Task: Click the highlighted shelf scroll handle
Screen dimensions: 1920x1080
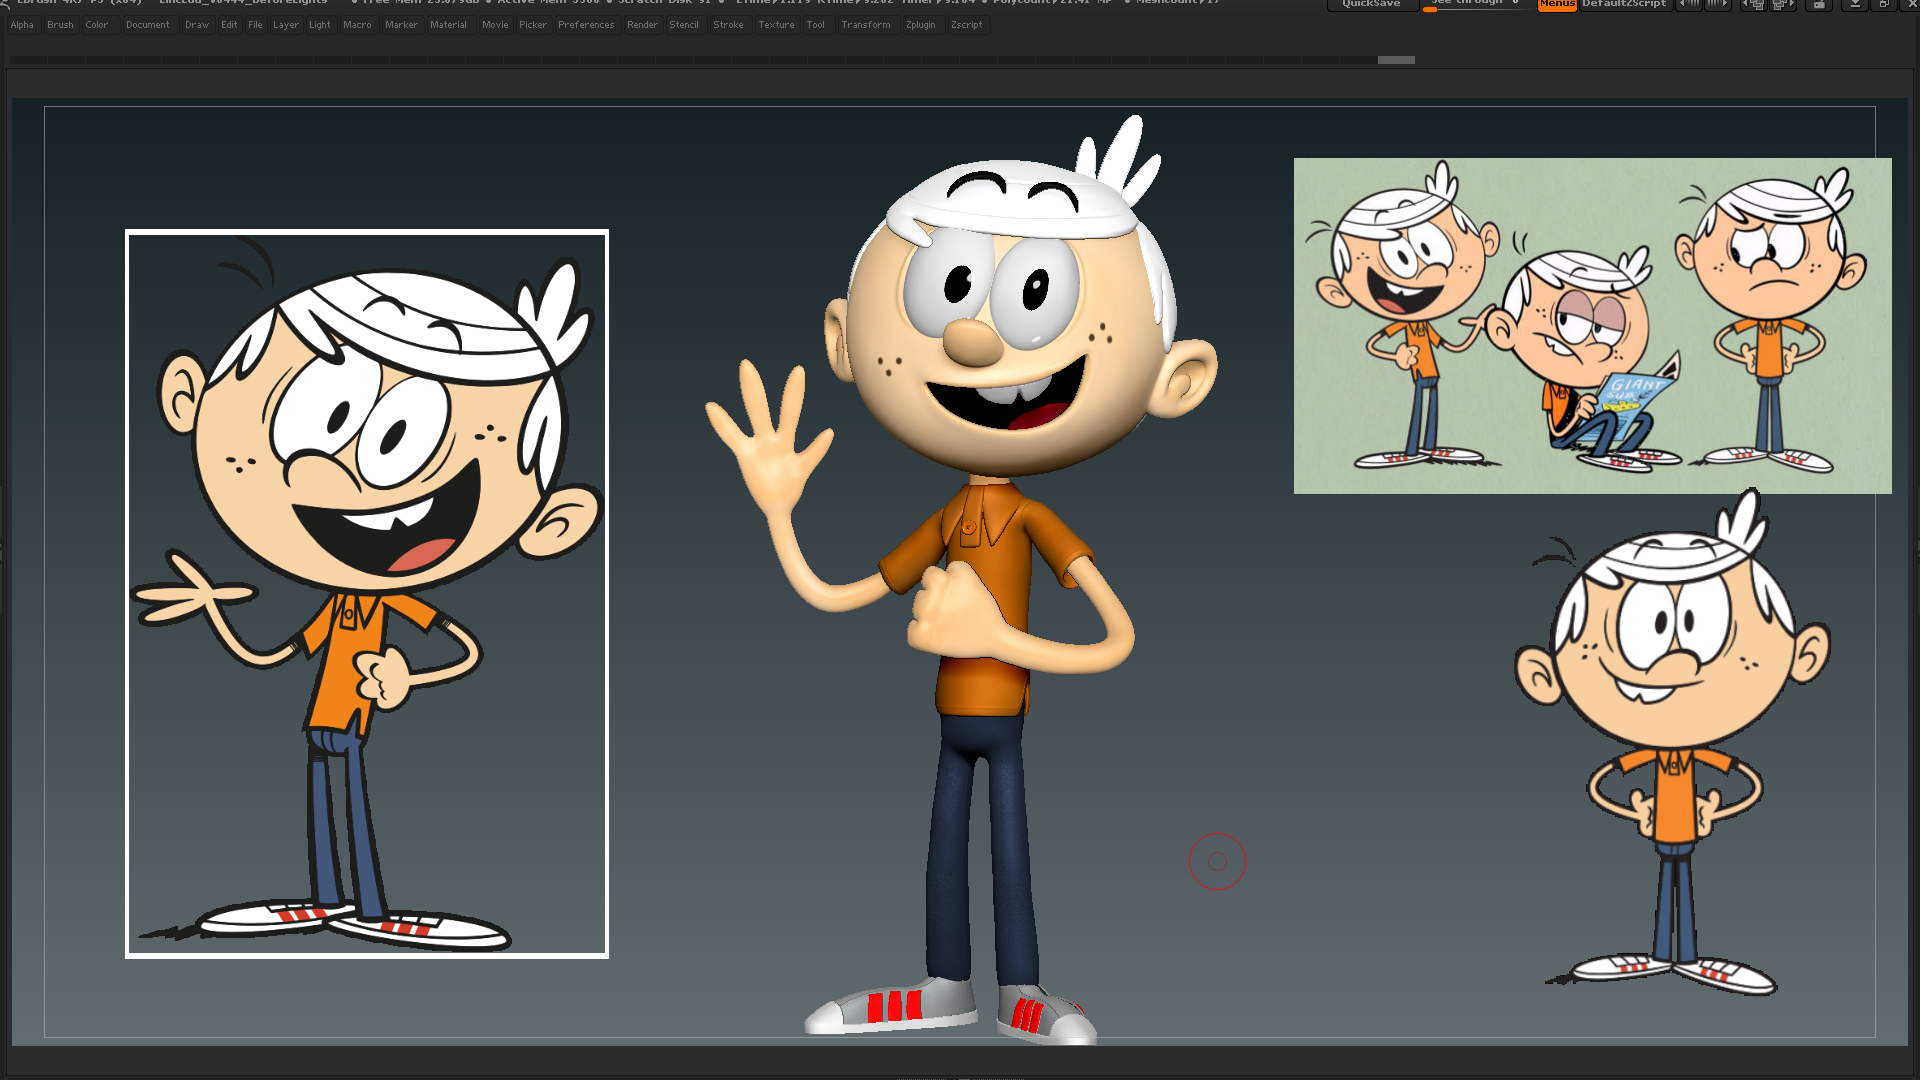Action: 1396,60
